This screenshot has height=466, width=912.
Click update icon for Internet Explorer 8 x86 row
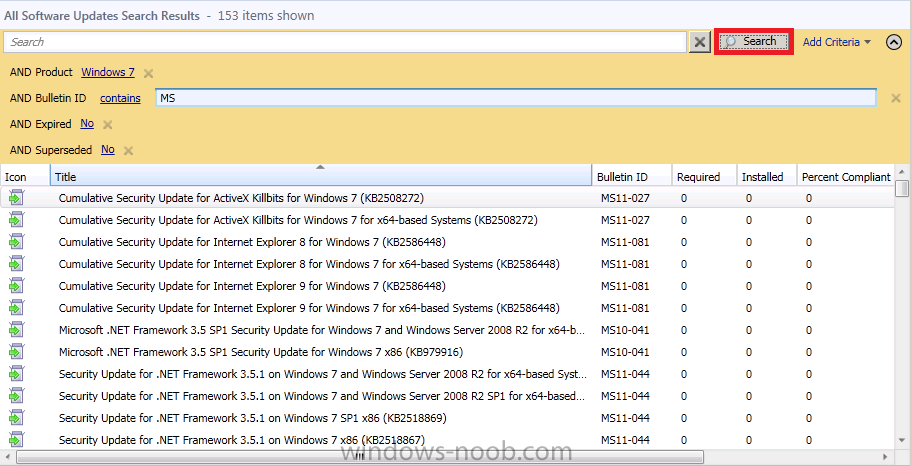(16, 242)
